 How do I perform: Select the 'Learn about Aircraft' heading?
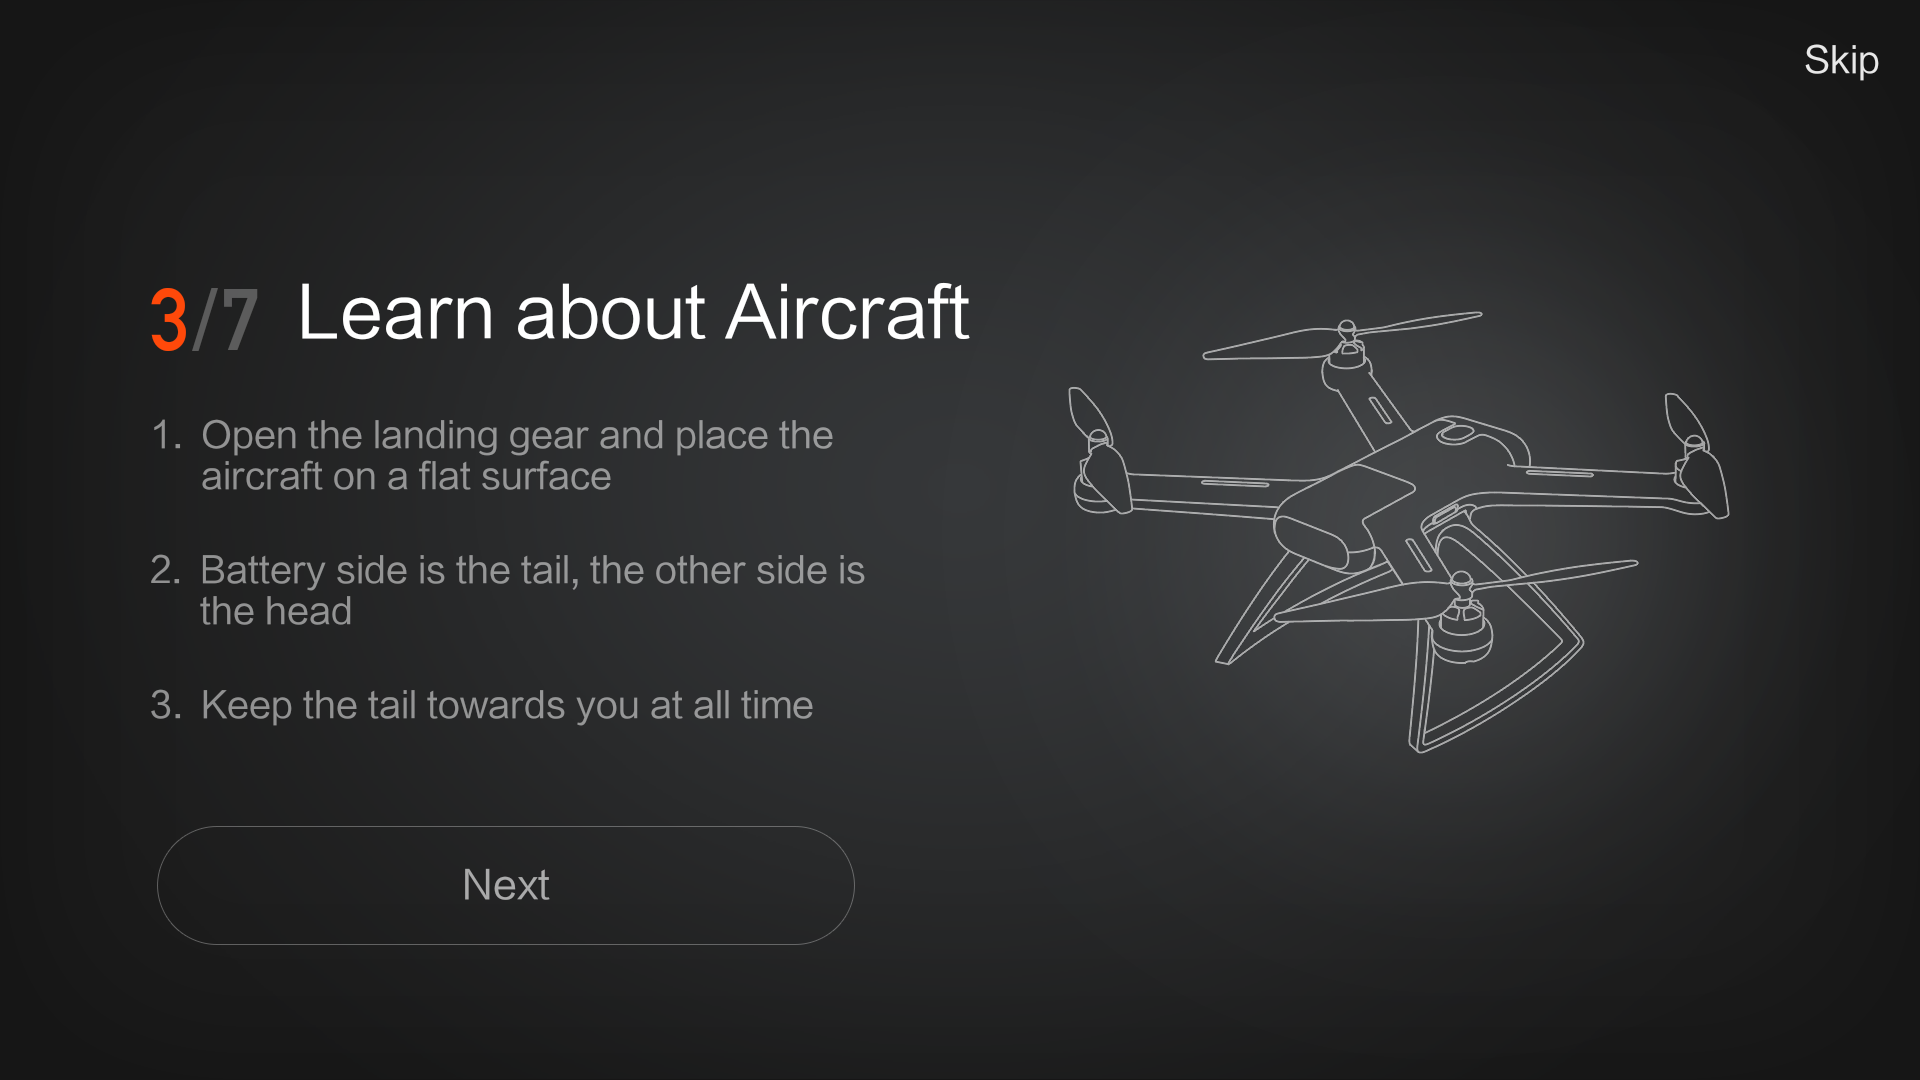[633, 313]
